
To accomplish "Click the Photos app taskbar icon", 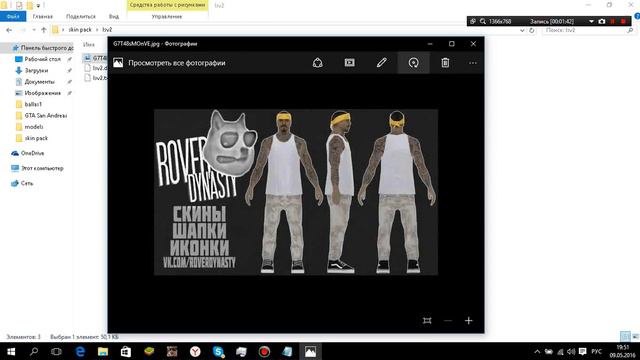I will [310, 351].
